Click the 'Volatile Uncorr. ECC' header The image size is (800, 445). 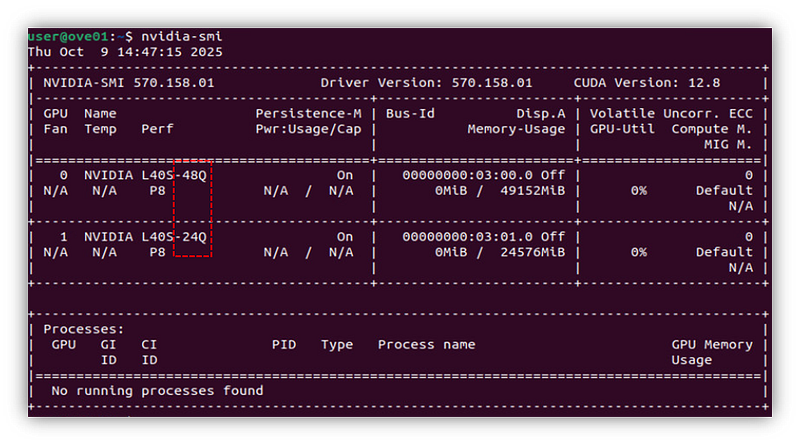[x=671, y=113]
